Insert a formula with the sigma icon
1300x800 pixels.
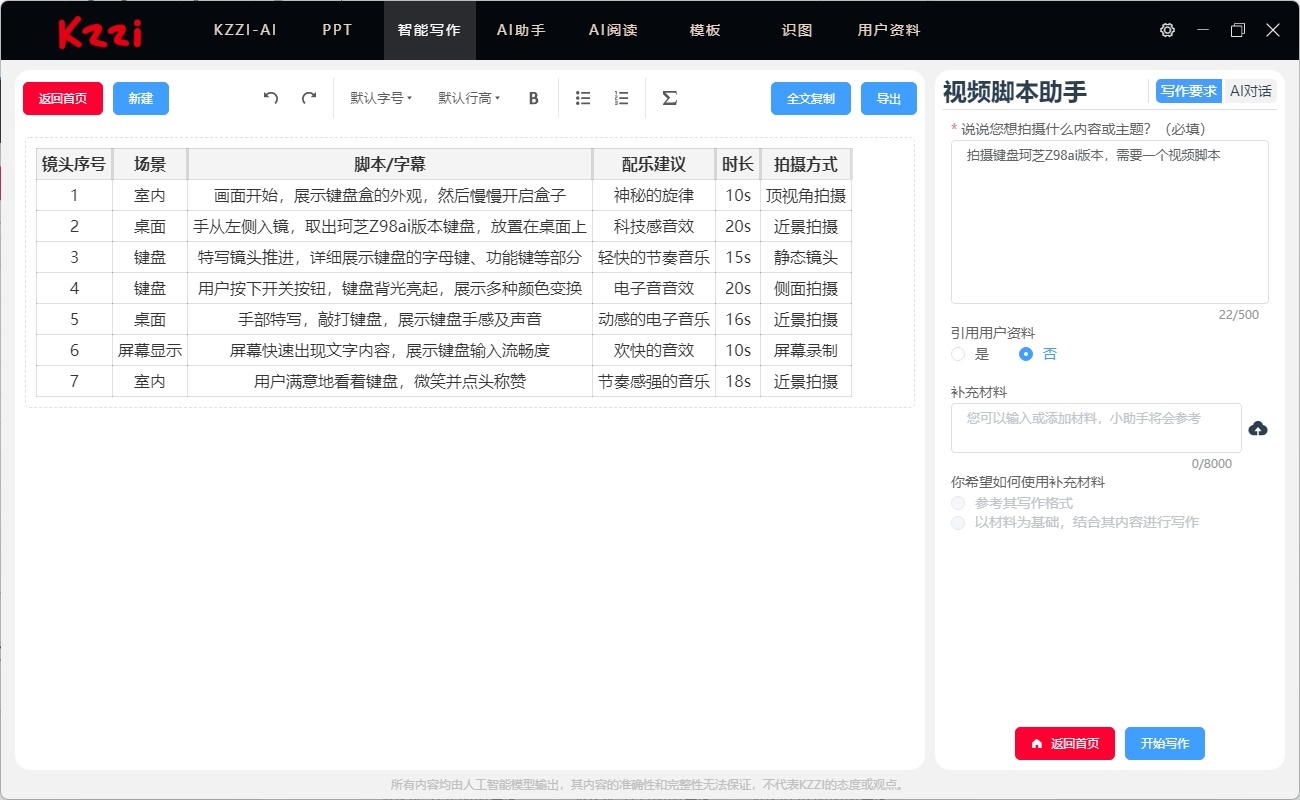point(670,98)
